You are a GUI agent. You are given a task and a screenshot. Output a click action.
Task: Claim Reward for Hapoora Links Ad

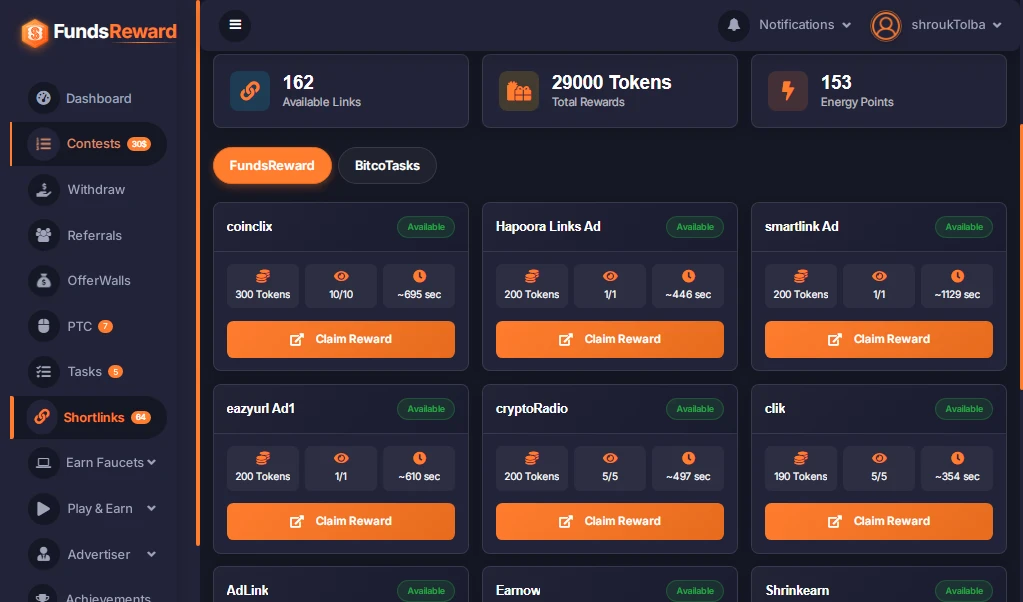[x=609, y=339]
